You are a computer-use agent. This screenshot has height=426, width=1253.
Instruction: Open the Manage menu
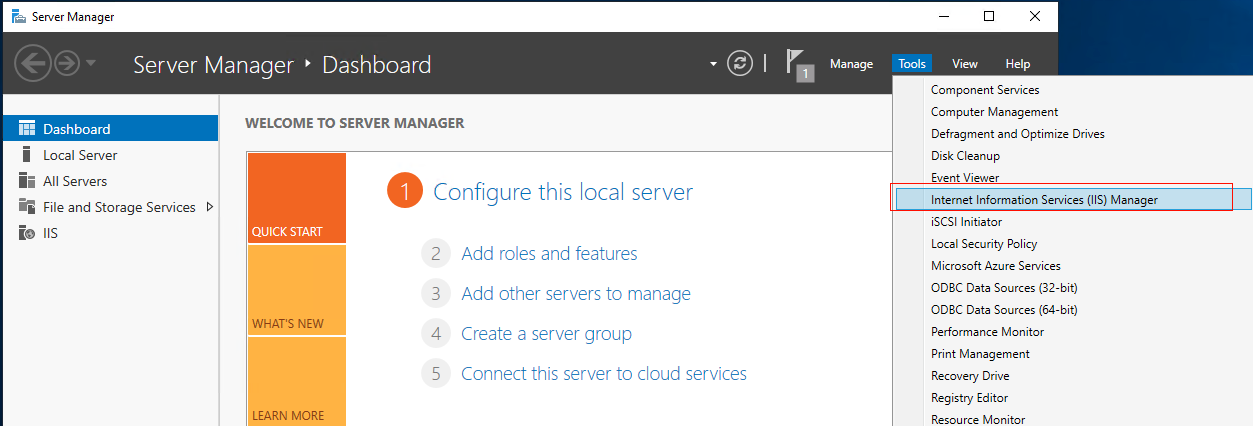[x=851, y=64]
